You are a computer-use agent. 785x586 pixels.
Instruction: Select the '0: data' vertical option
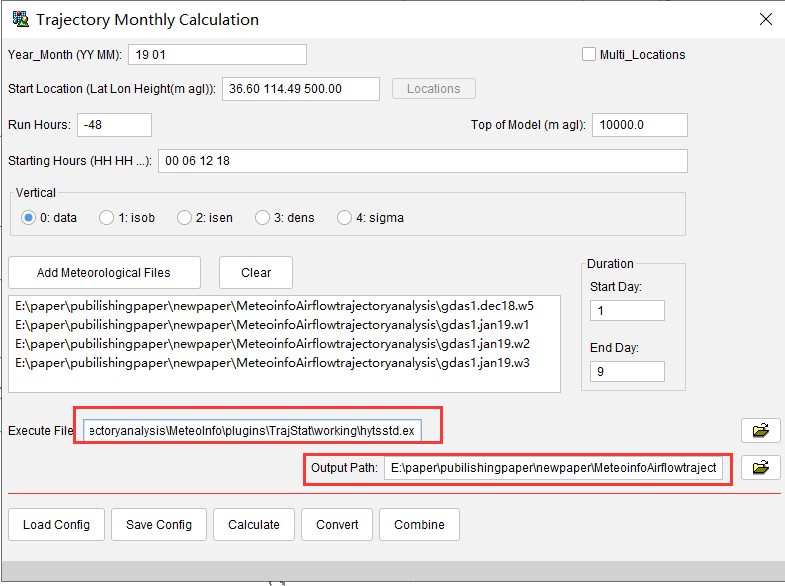tap(29, 217)
